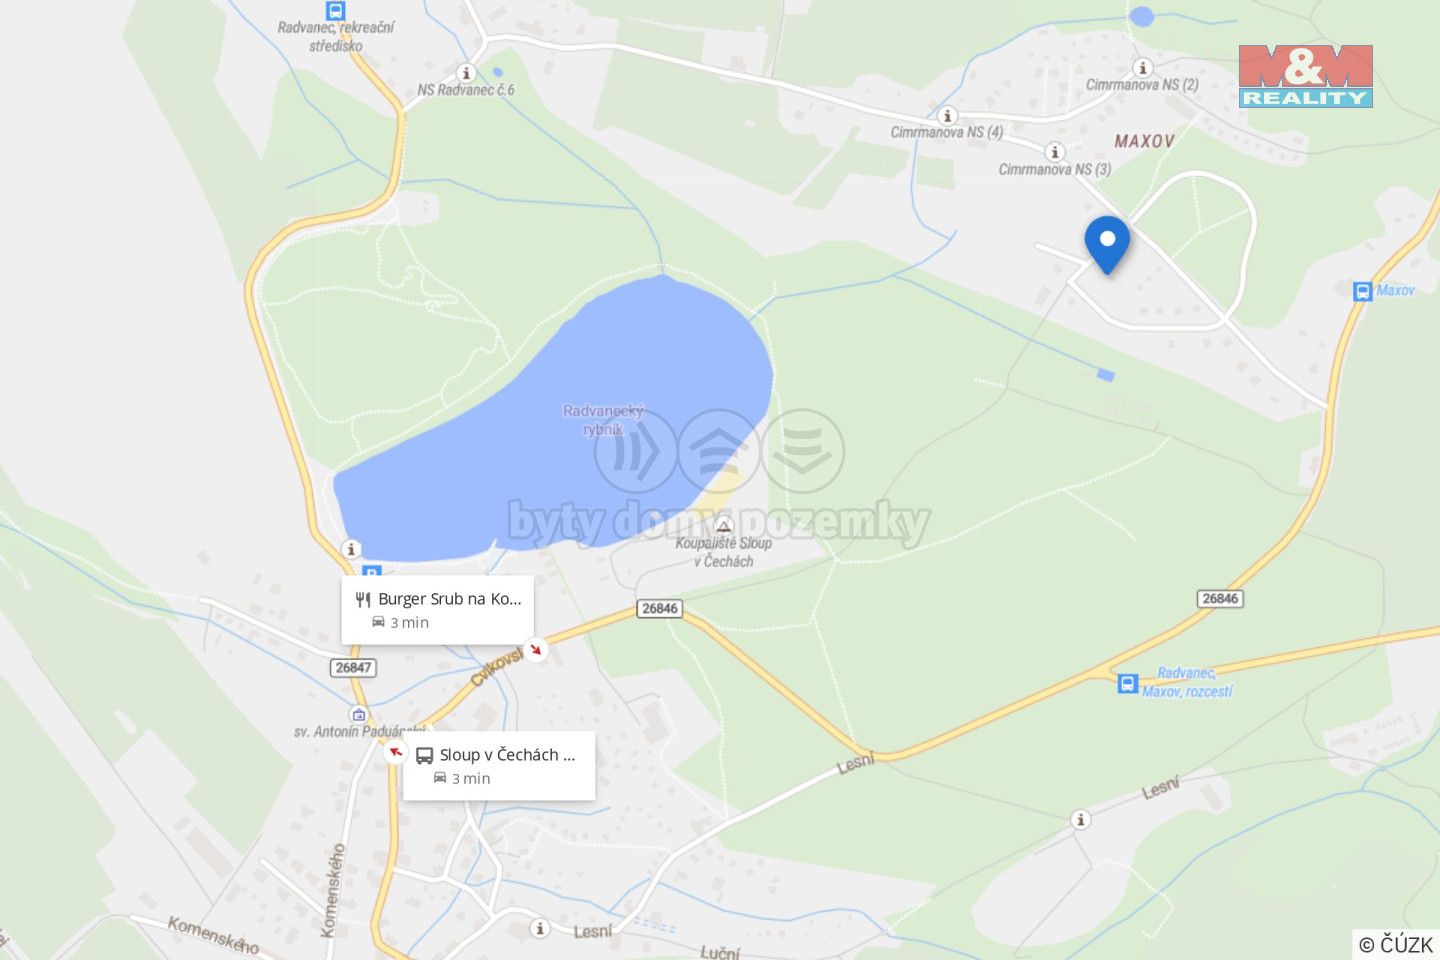Click the red arrow marker beside Sloup card
The image size is (1440, 960).
coord(396,752)
